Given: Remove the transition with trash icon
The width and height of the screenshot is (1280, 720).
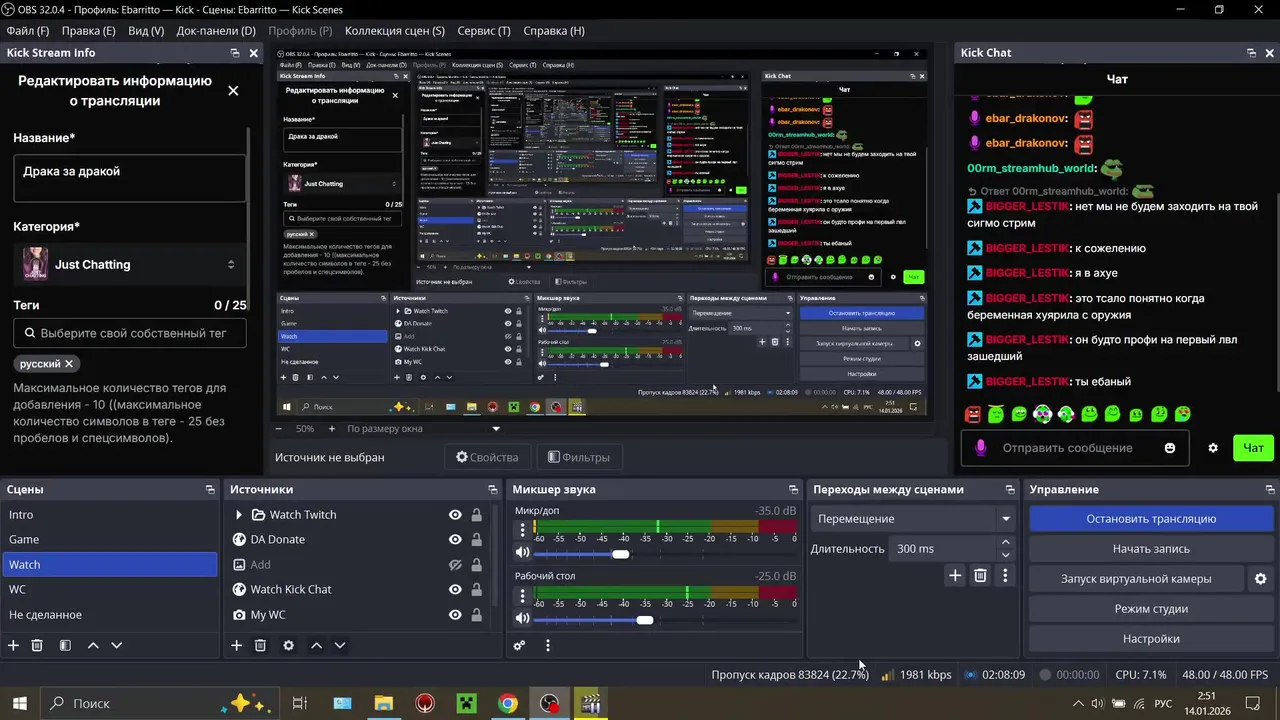Looking at the screenshot, I should pos(980,575).
